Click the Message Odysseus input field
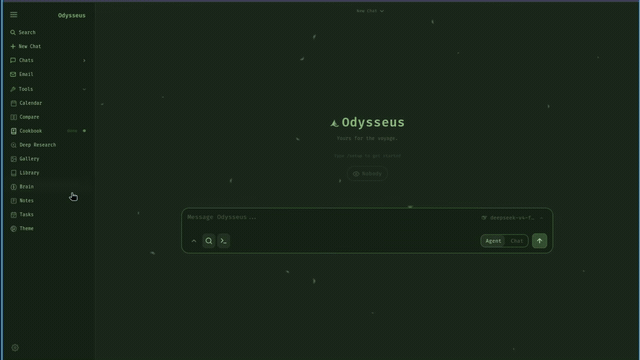Screen dimensions: 640x360 coord(331,218)
